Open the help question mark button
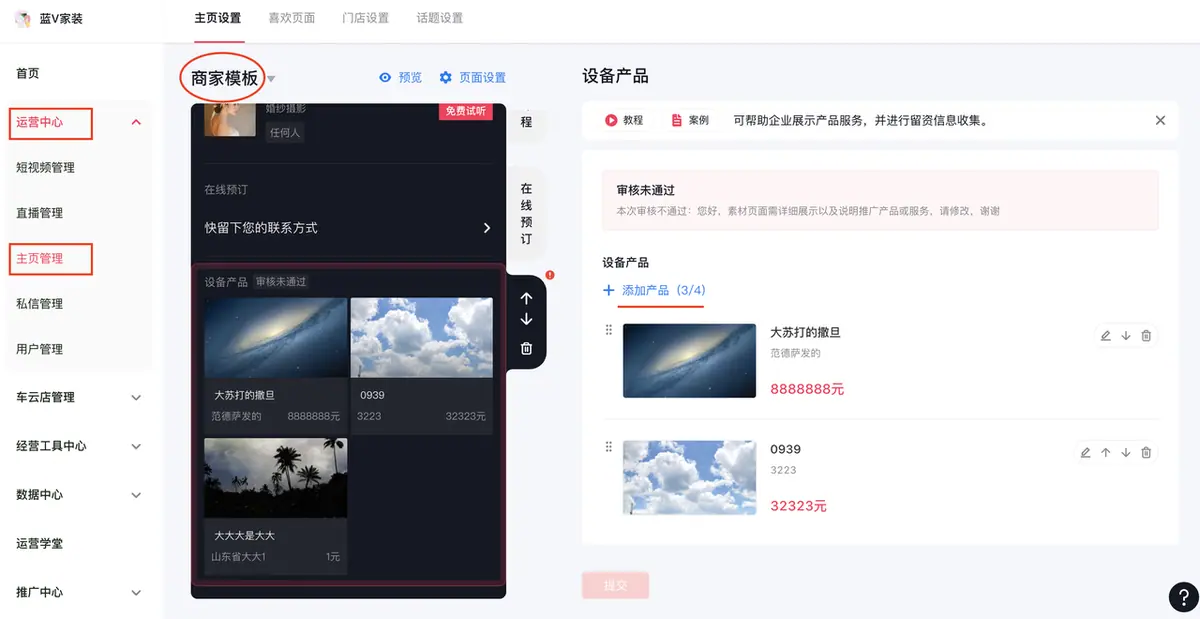Viewport: 1200px width, 619px height. point(1183,597)
